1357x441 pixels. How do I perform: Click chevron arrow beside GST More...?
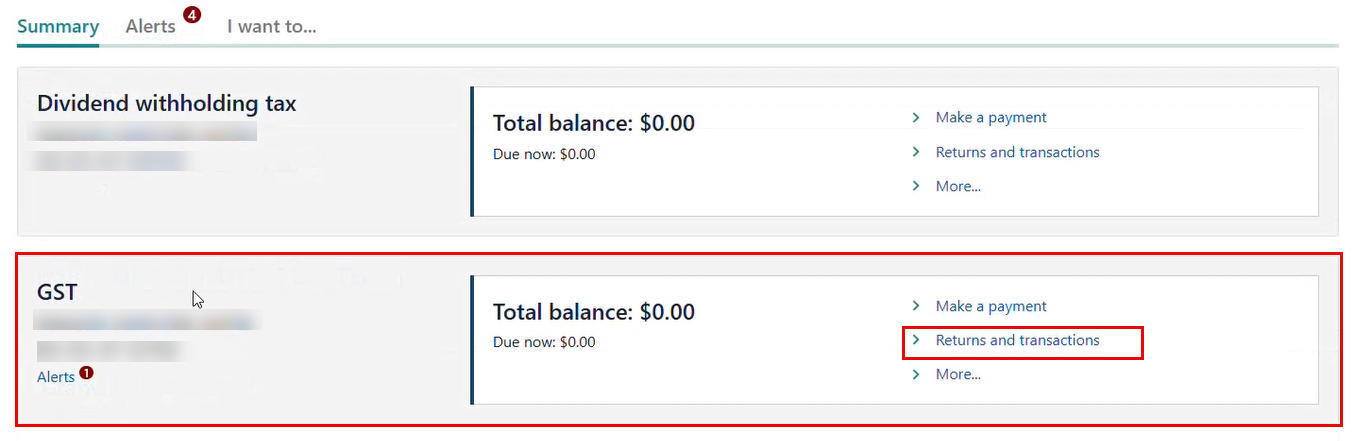click(x=916, y=375)
